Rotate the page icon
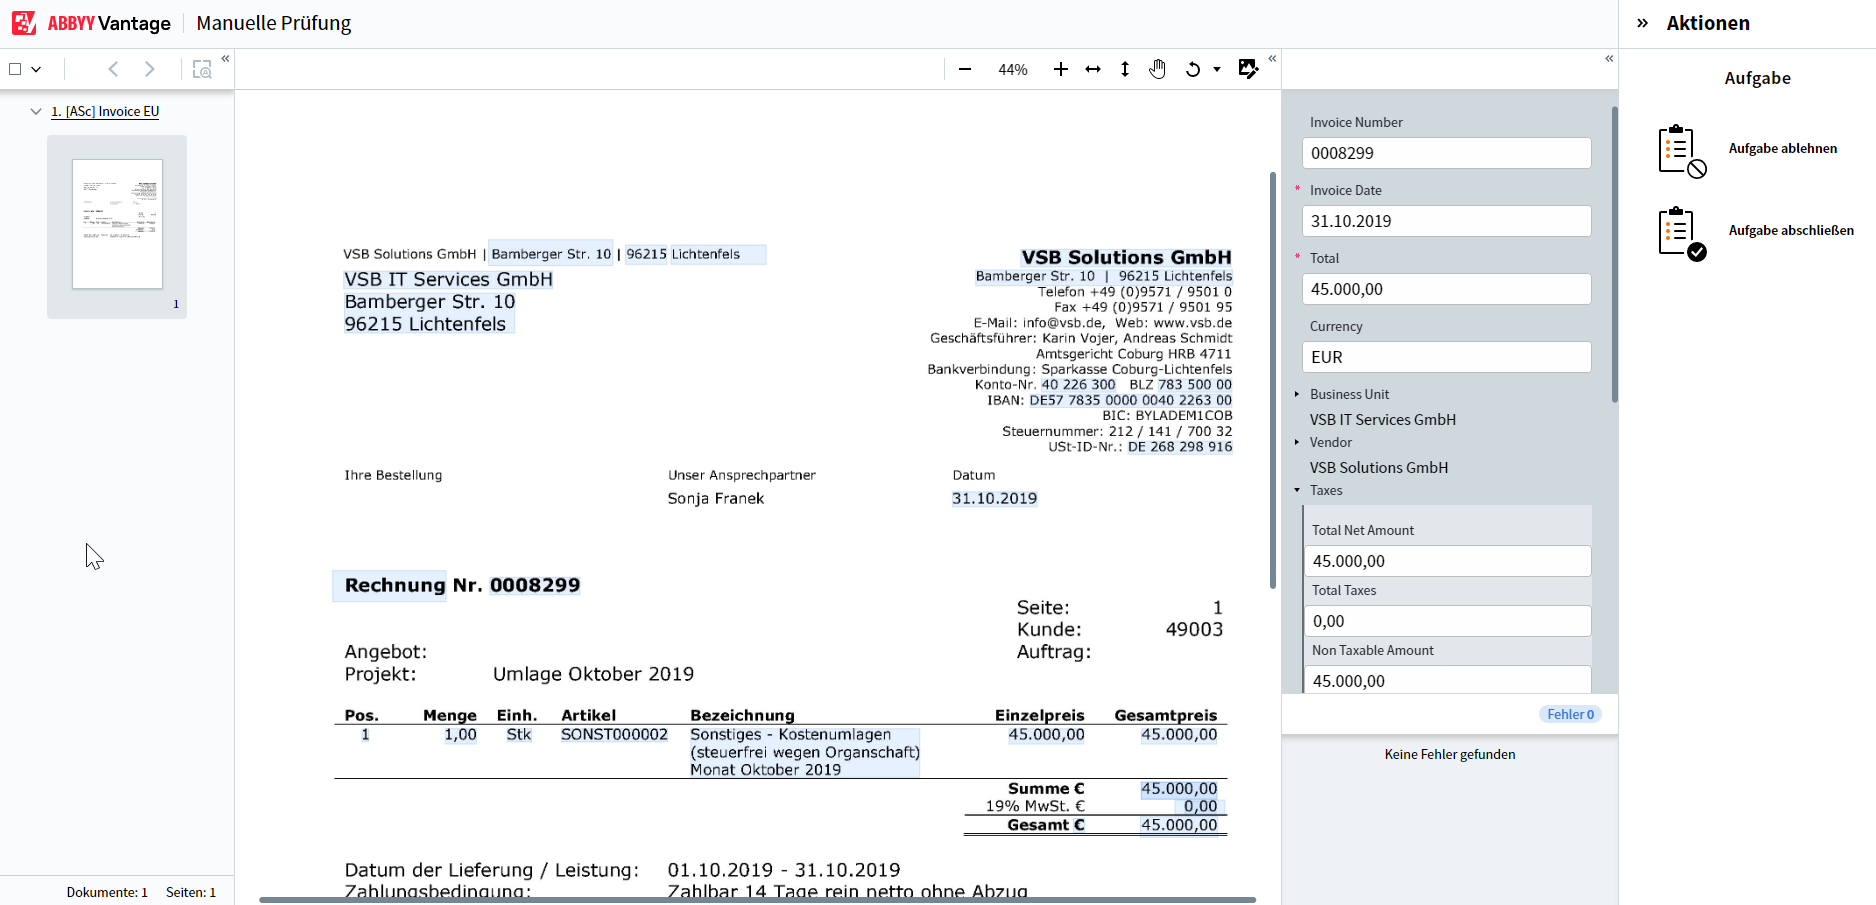 coord(1193,69)
